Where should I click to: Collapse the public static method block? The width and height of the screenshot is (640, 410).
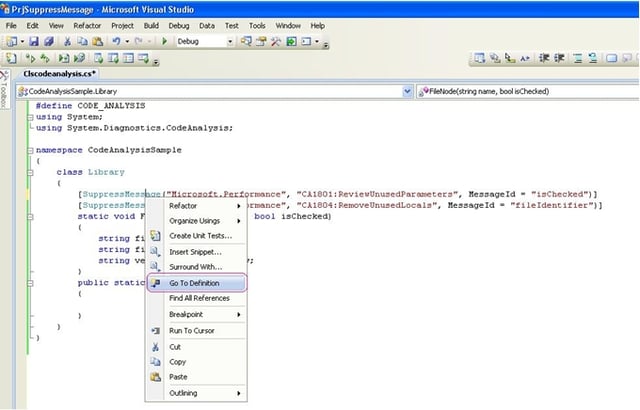(x=30, y=283)
